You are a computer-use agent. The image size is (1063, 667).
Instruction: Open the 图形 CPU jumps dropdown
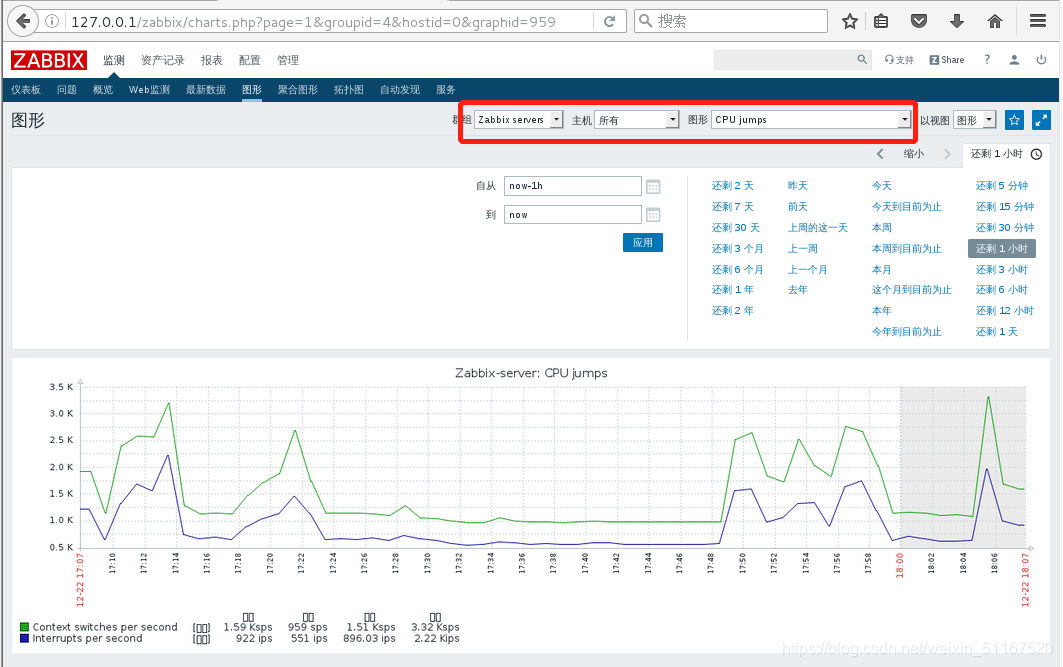click(811, 120)
